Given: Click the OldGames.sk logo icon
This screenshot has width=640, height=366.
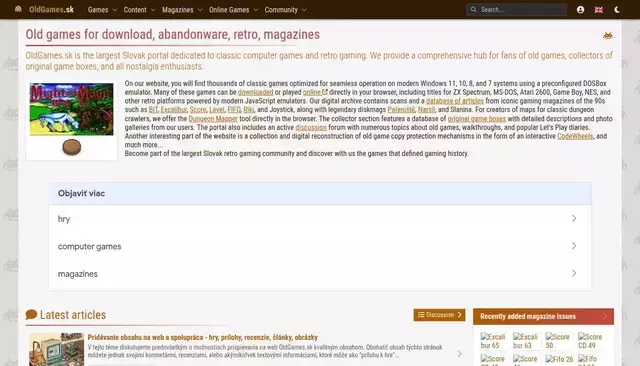Looking at the screenshot, I should (x=18, y=9).
